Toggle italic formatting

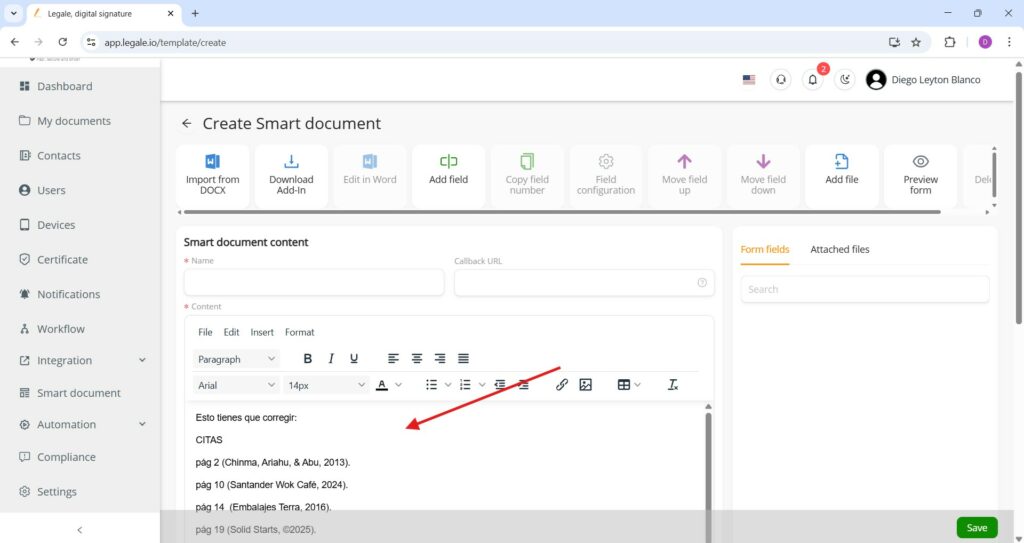331,359
